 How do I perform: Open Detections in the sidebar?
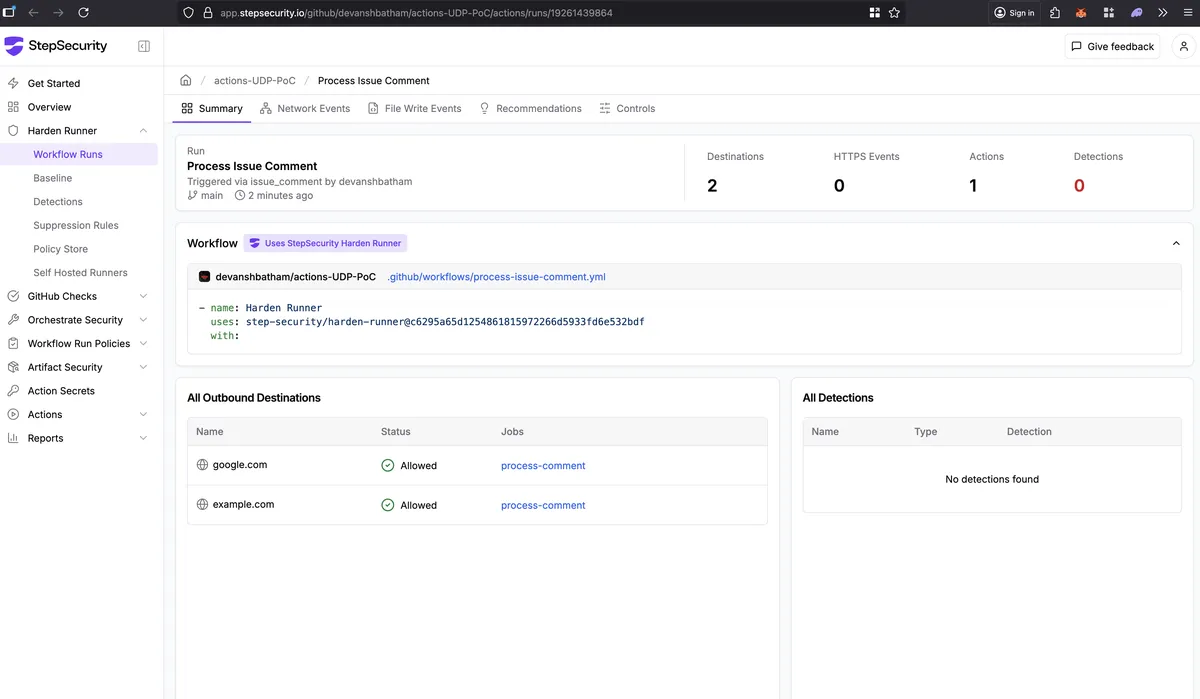pyautogui.click(x=58, y=202)
